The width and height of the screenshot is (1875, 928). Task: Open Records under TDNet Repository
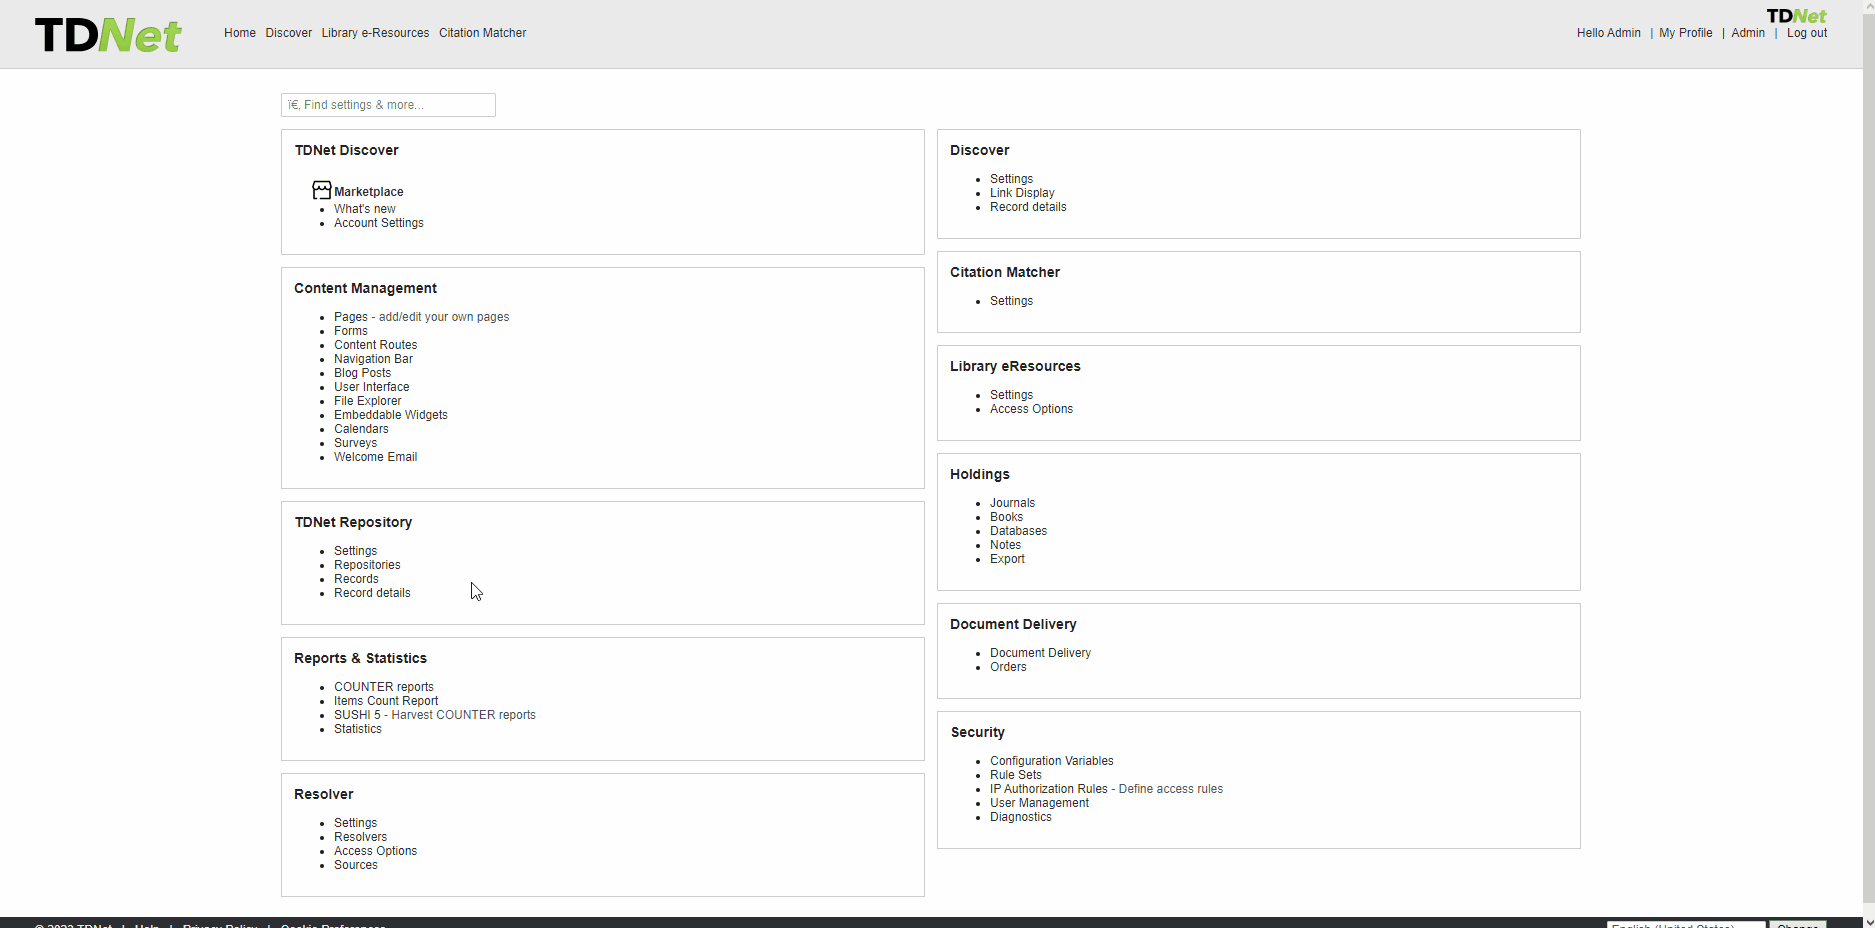[356, 579]
